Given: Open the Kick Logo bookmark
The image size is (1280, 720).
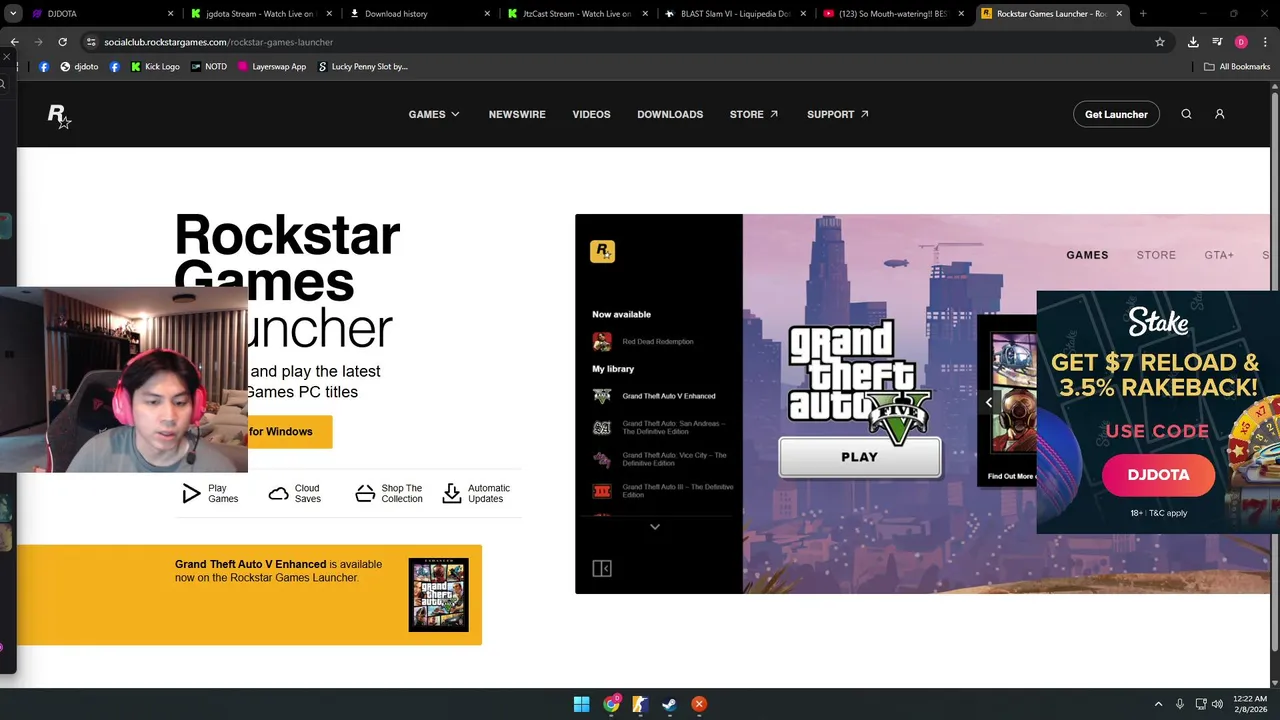Looking at the screenshot, I should point(155,67).
